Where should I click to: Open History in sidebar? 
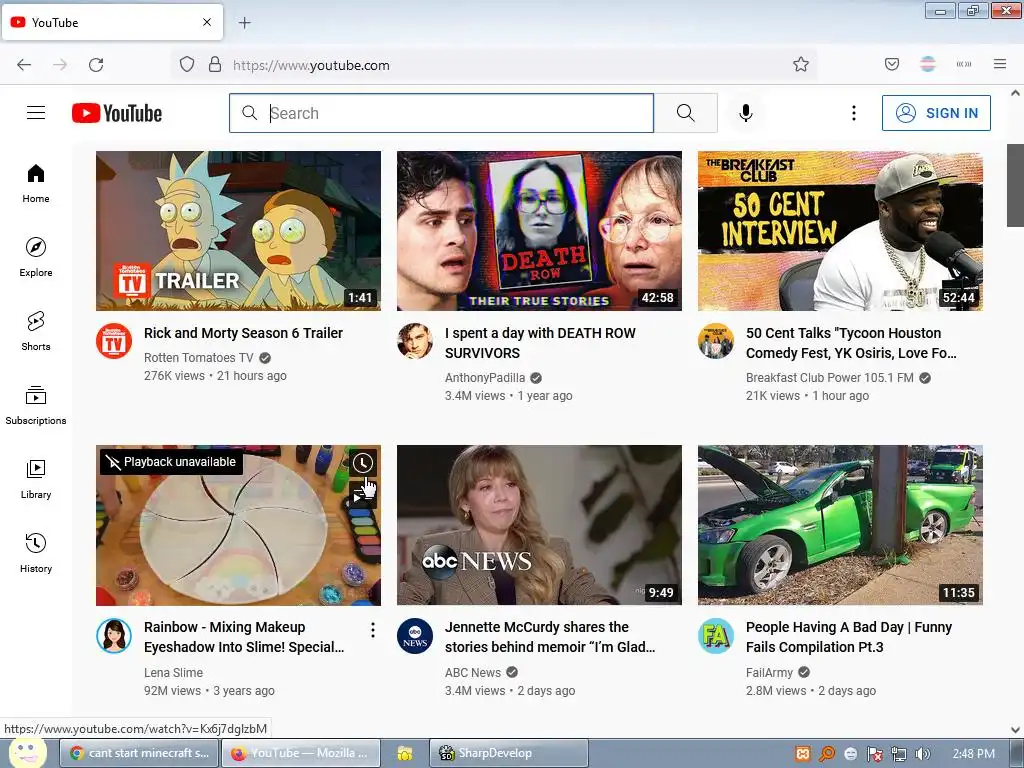click(x=36, y=553)
